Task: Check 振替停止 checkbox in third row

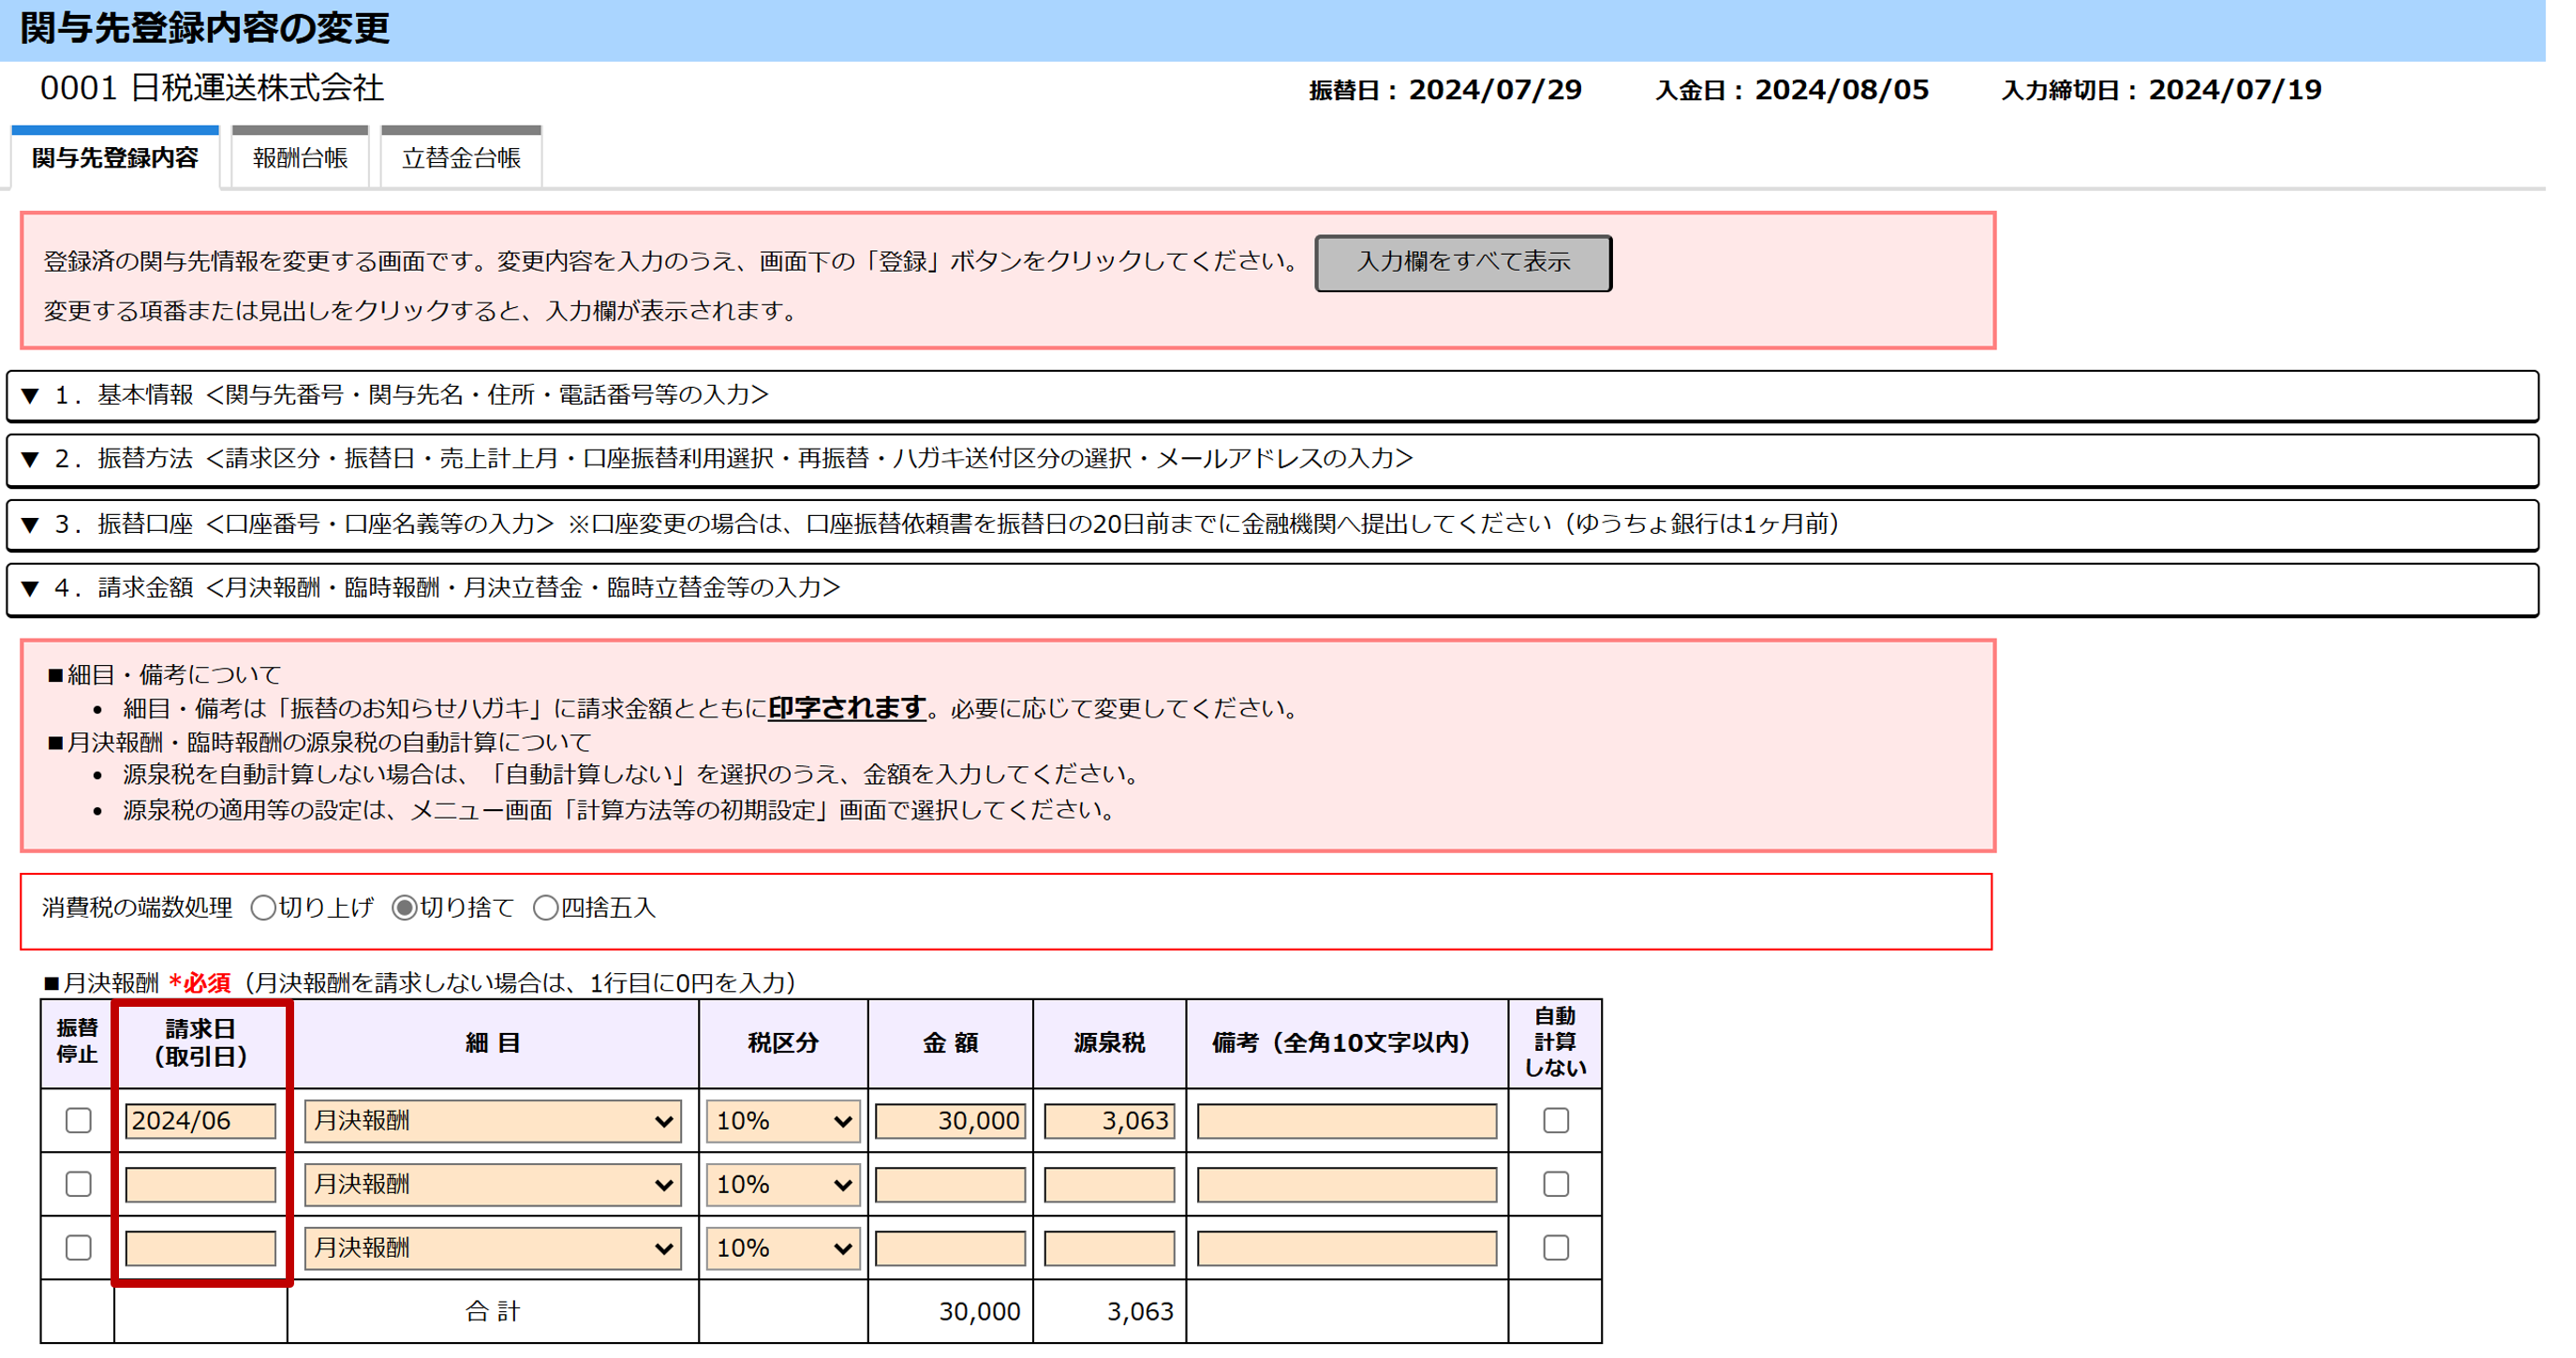Action: (x=78, y=1247)
